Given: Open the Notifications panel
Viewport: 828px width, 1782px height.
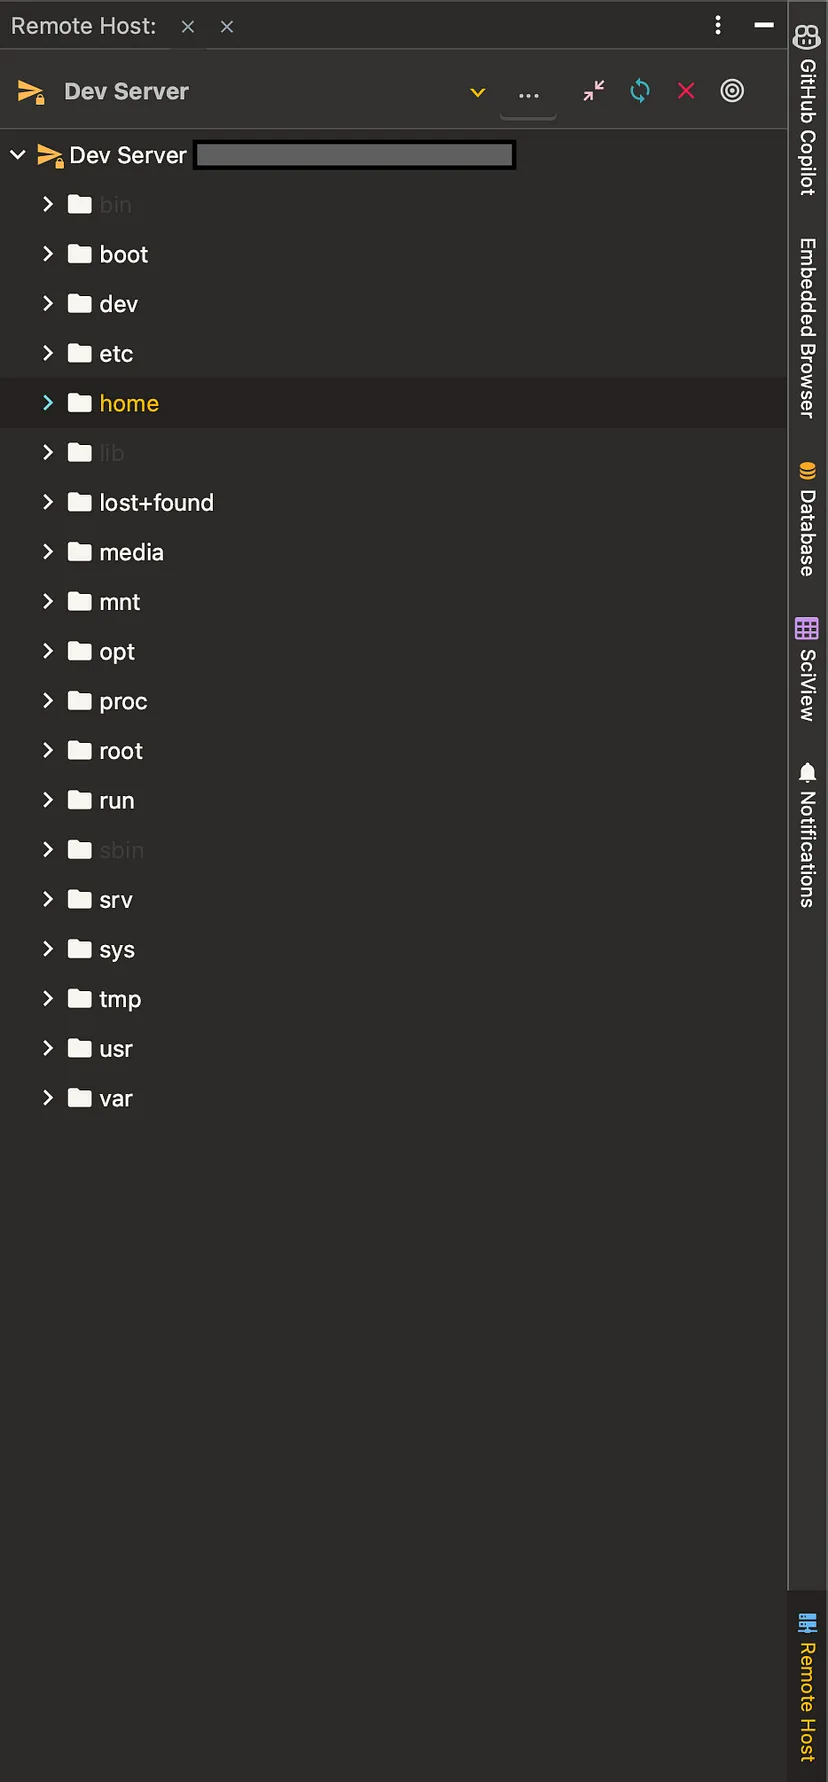Looking at the screenshot, I should coord(807,835).
